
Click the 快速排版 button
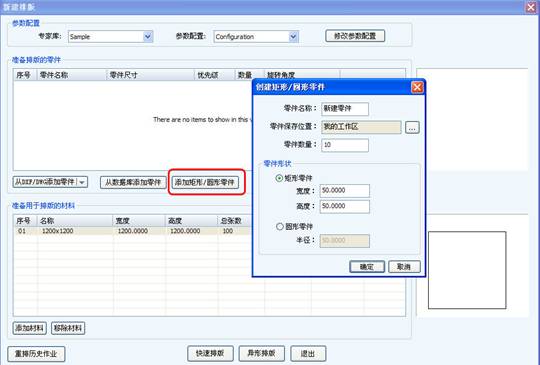click(210, 353)
